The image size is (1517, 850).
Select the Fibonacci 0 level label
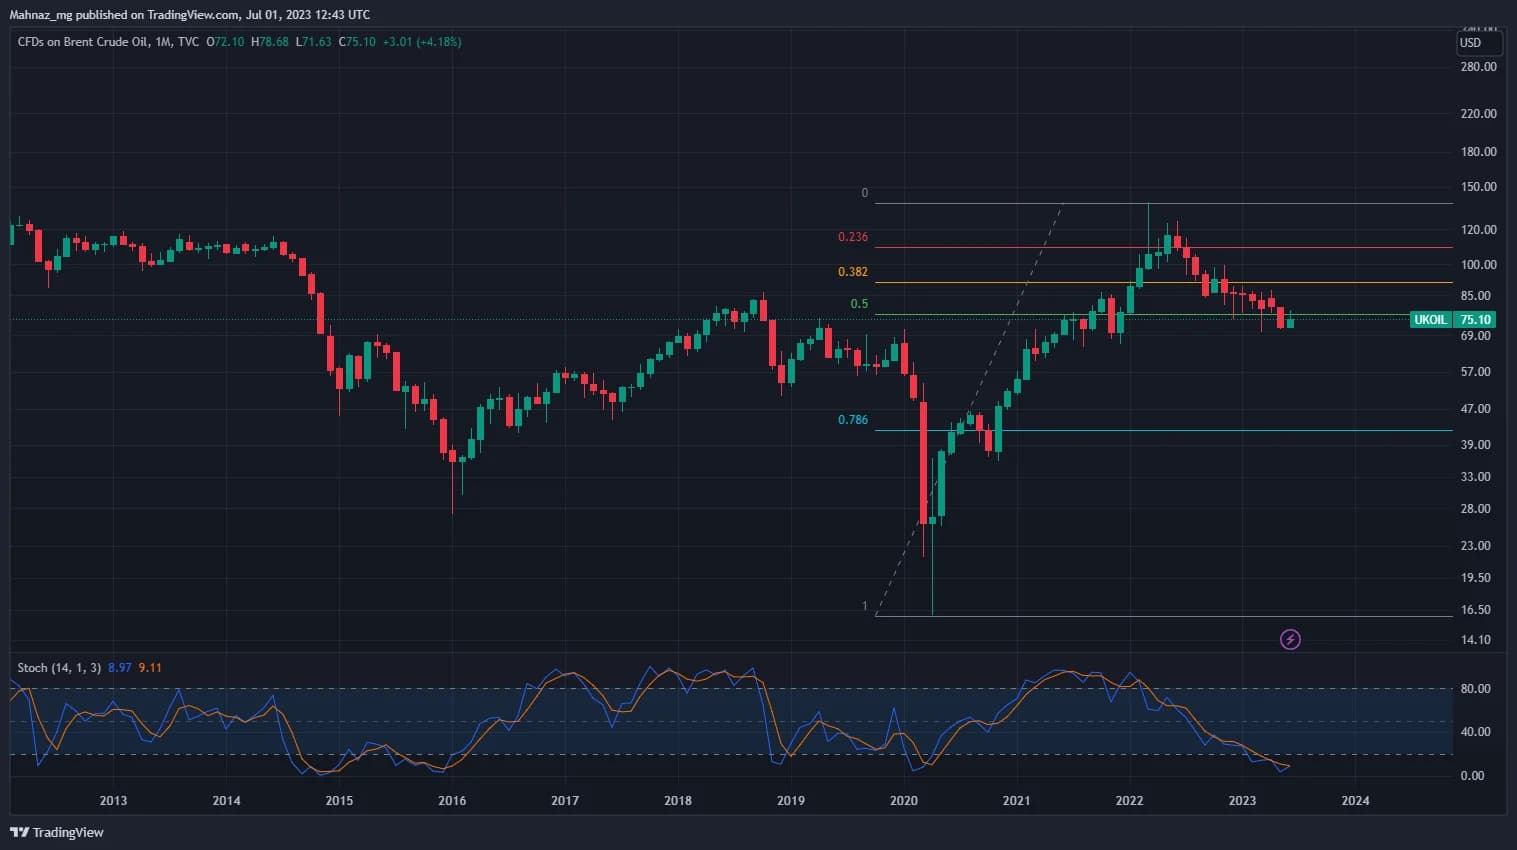865,193
